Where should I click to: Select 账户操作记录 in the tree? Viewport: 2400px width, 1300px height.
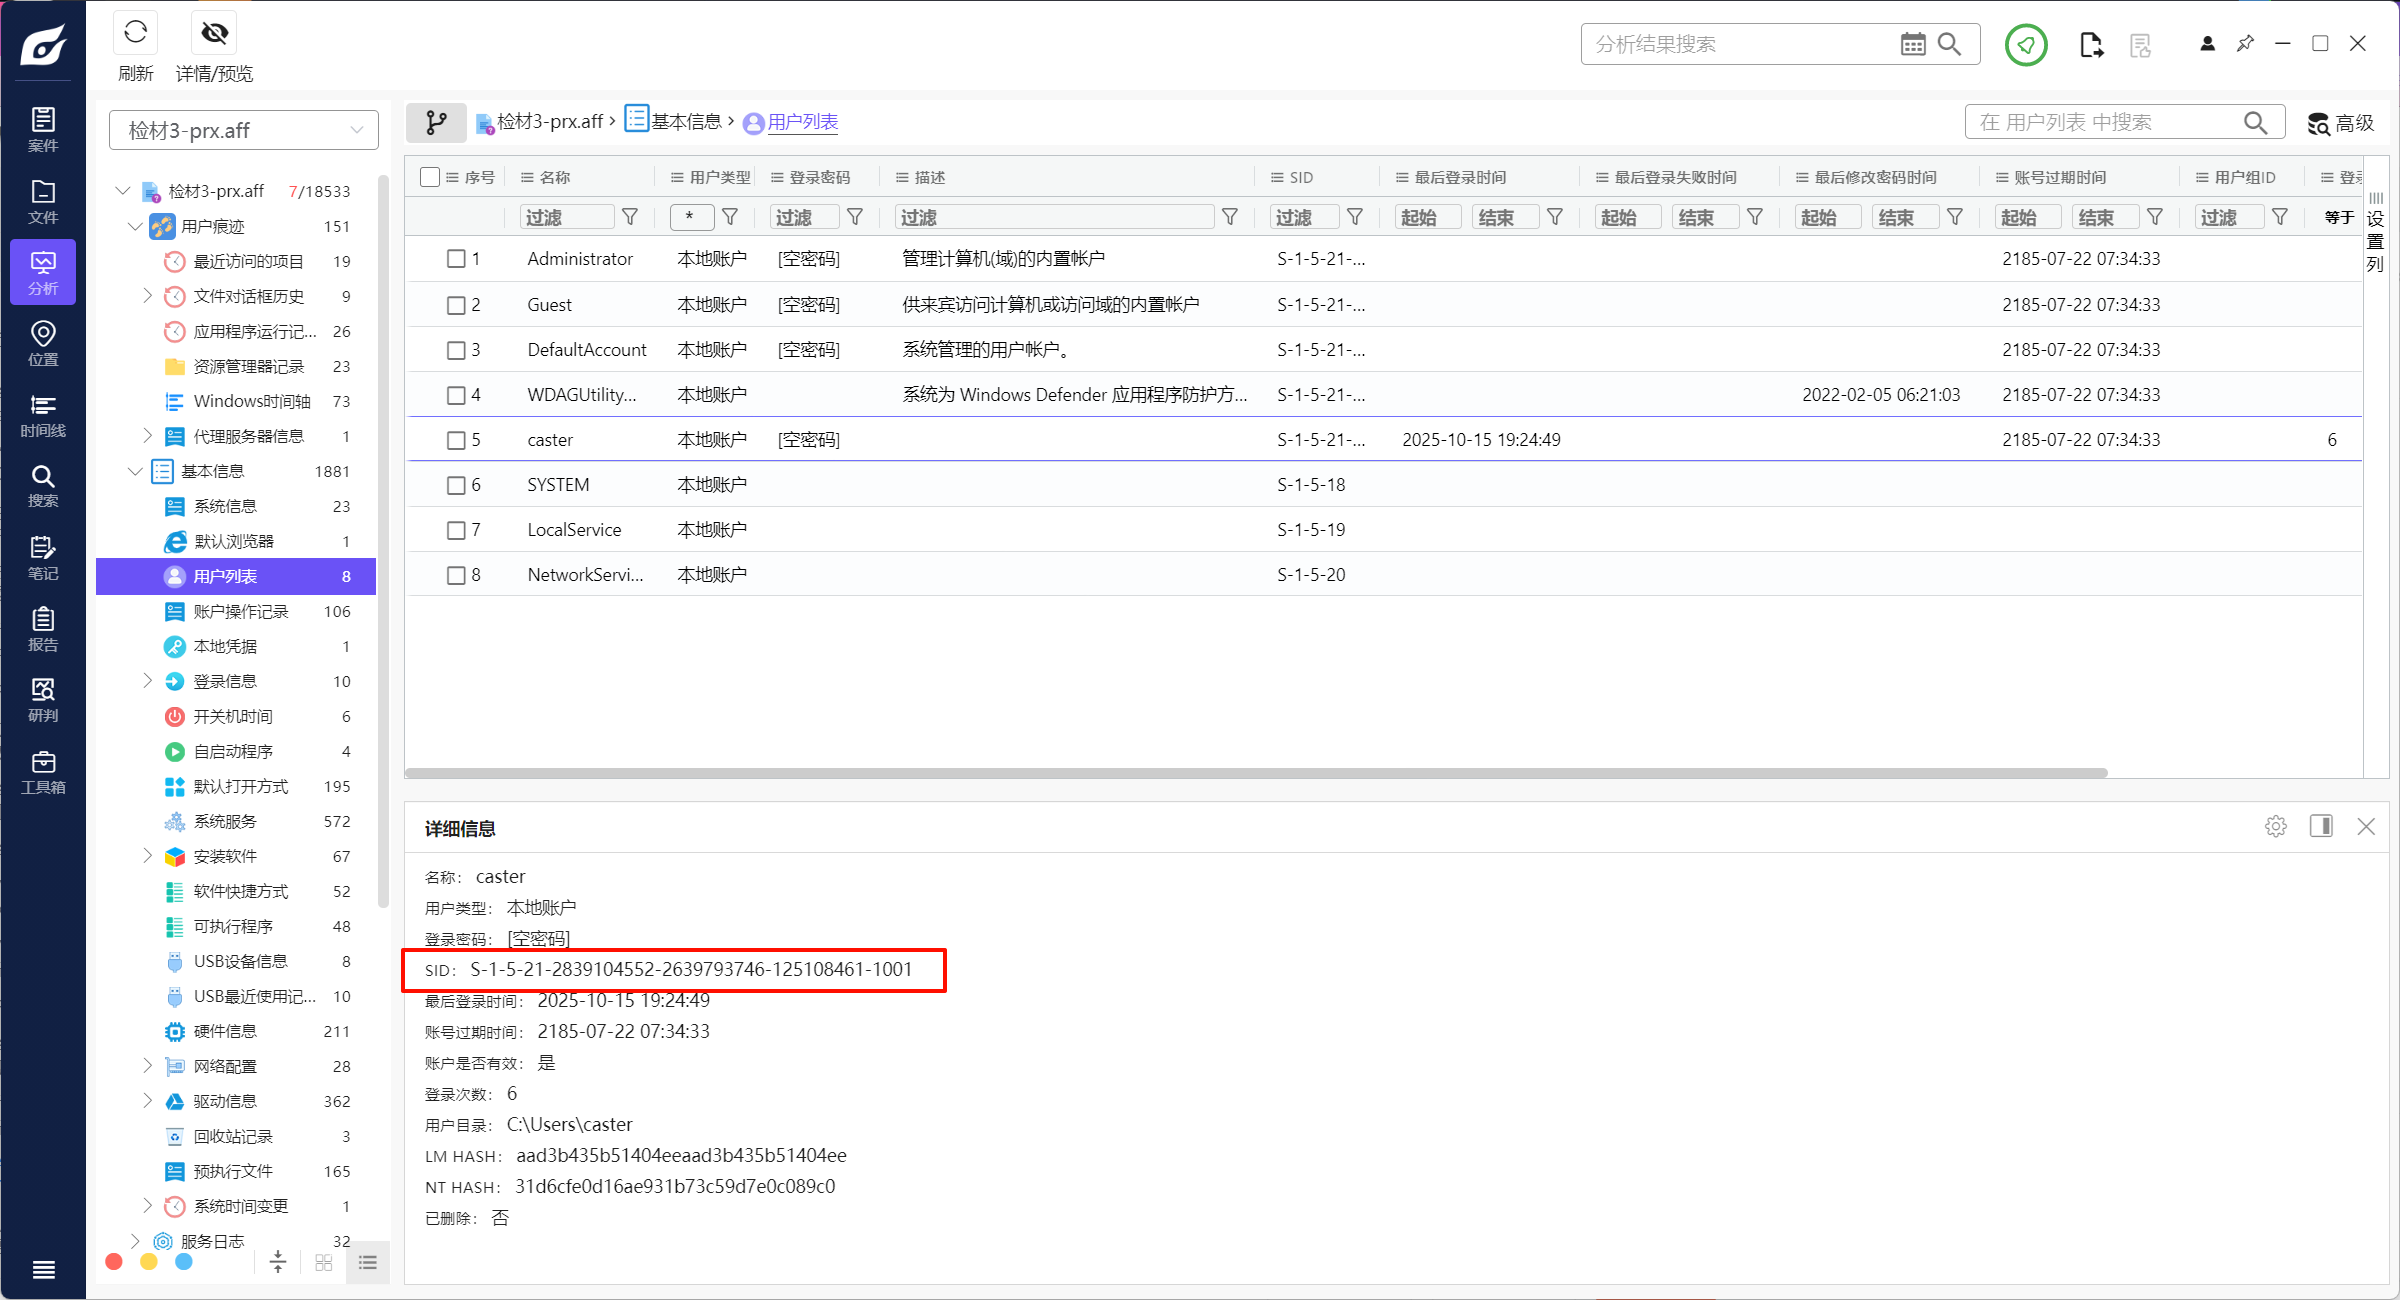(x=241, y=611)
